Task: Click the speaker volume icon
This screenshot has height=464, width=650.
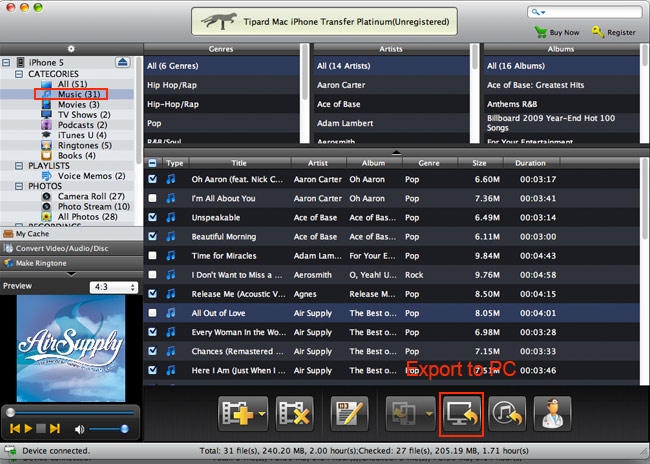Action: tap(79, 429)
